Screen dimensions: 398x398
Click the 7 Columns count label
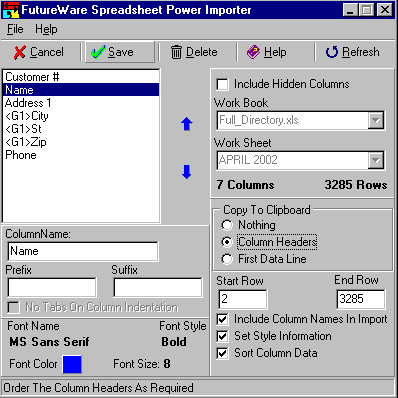(245, 185)
